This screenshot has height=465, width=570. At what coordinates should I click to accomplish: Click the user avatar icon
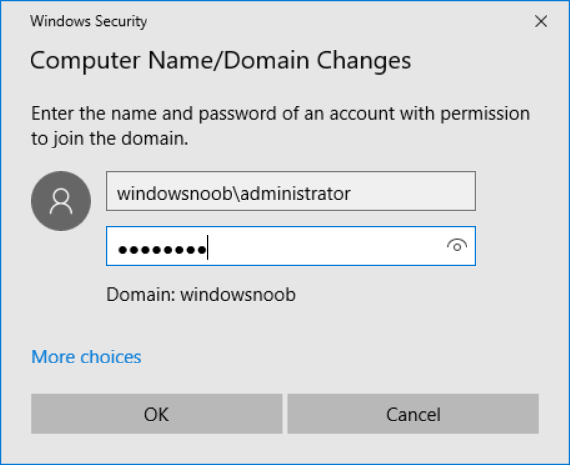[x=61, y=201]
